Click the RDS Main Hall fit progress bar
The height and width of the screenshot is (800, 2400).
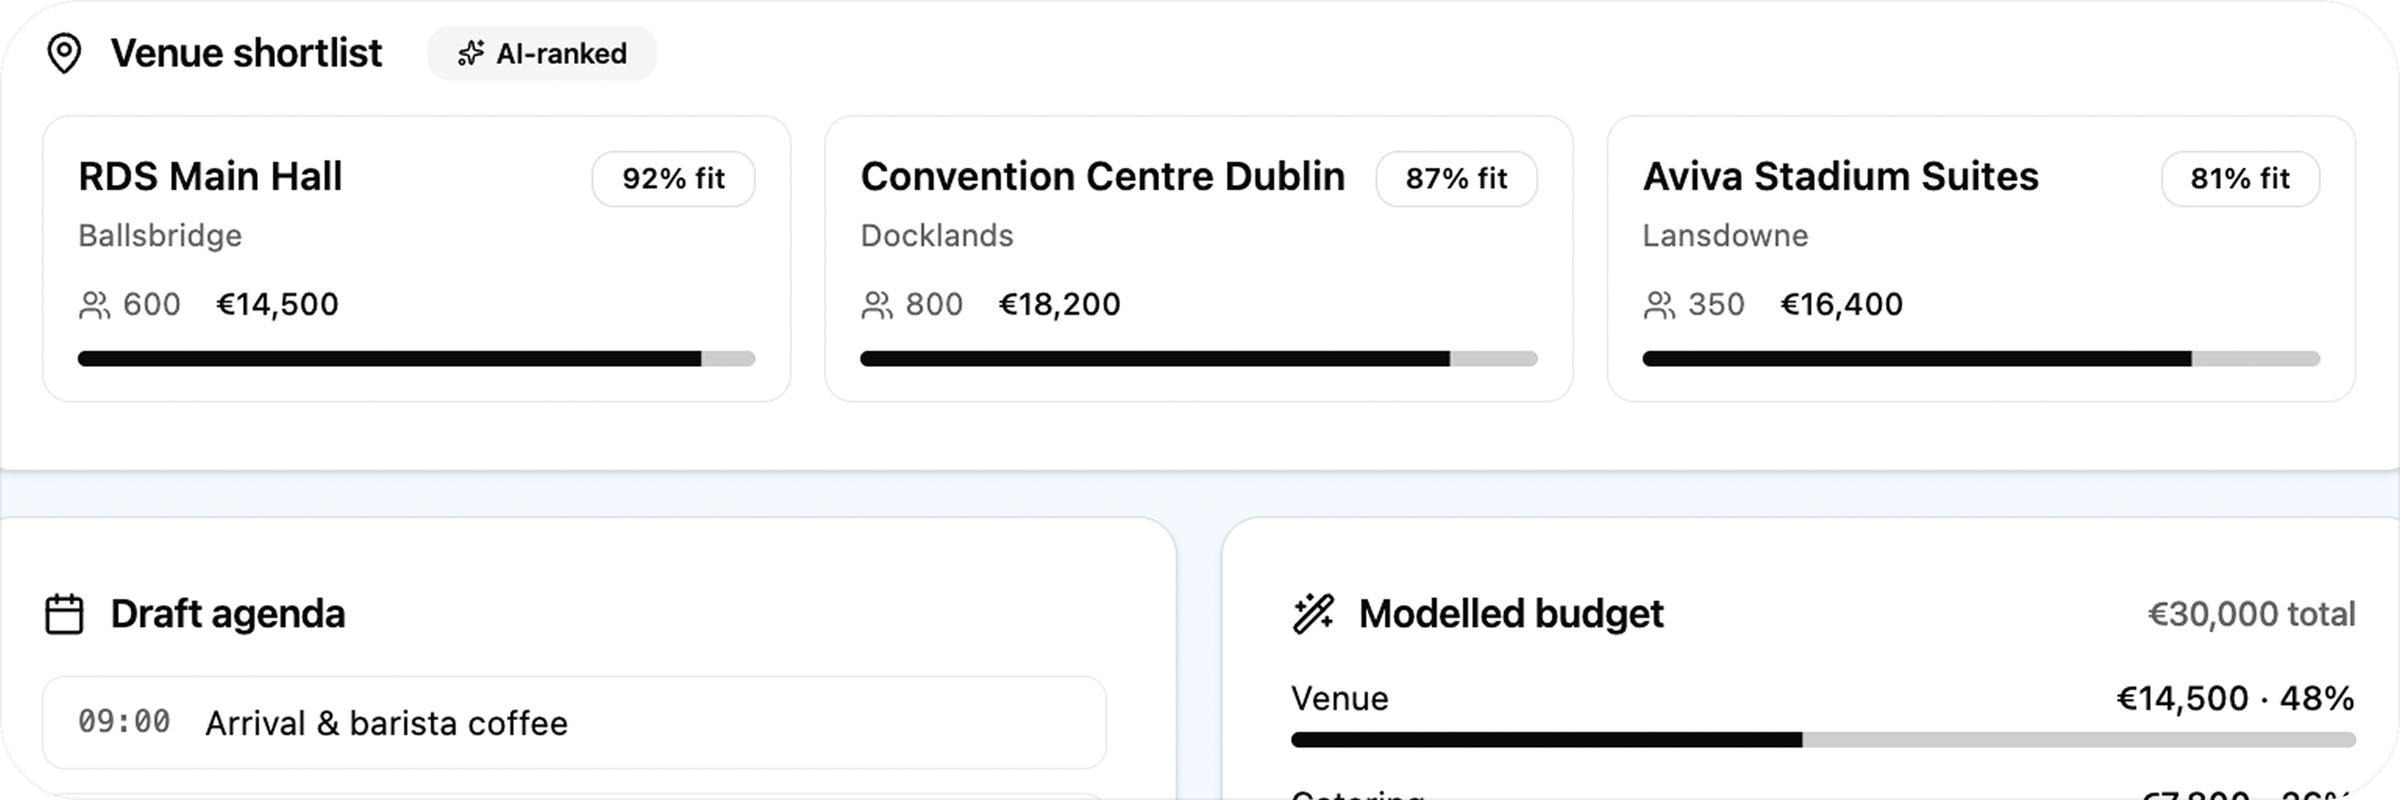[417, 359]
